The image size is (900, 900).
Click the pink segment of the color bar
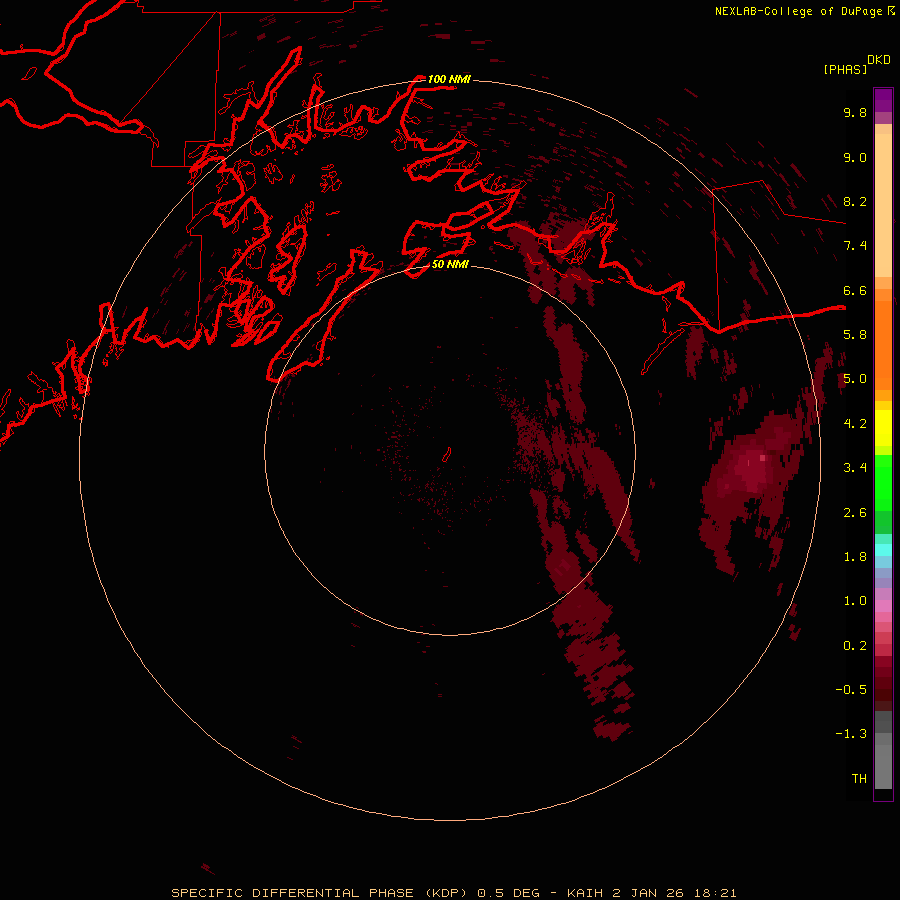(883, 606)
